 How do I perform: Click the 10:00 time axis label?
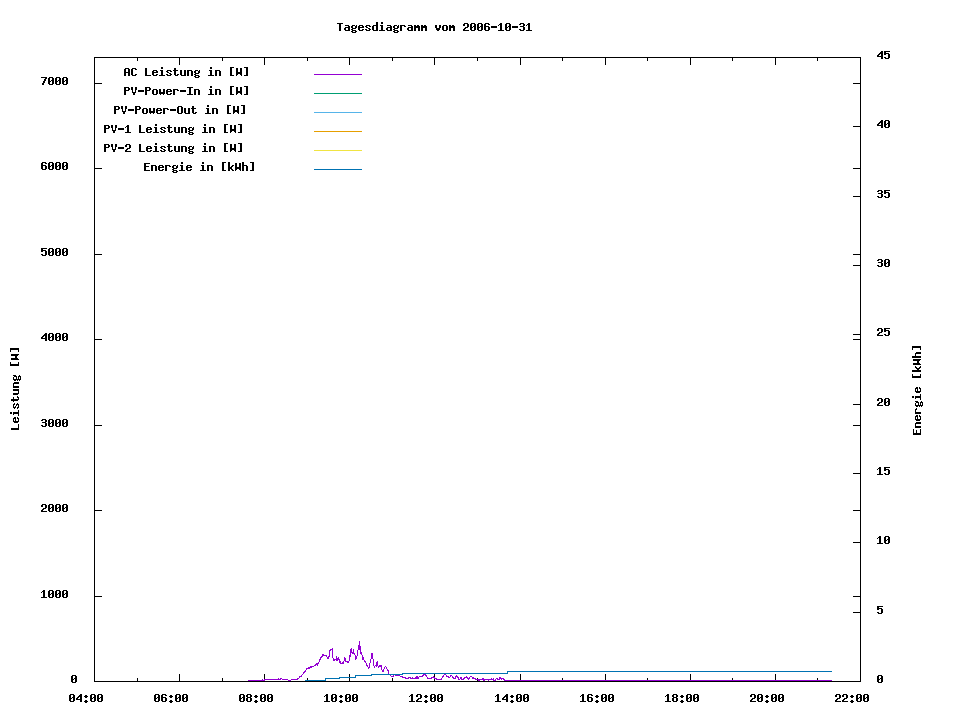[341, 698]
